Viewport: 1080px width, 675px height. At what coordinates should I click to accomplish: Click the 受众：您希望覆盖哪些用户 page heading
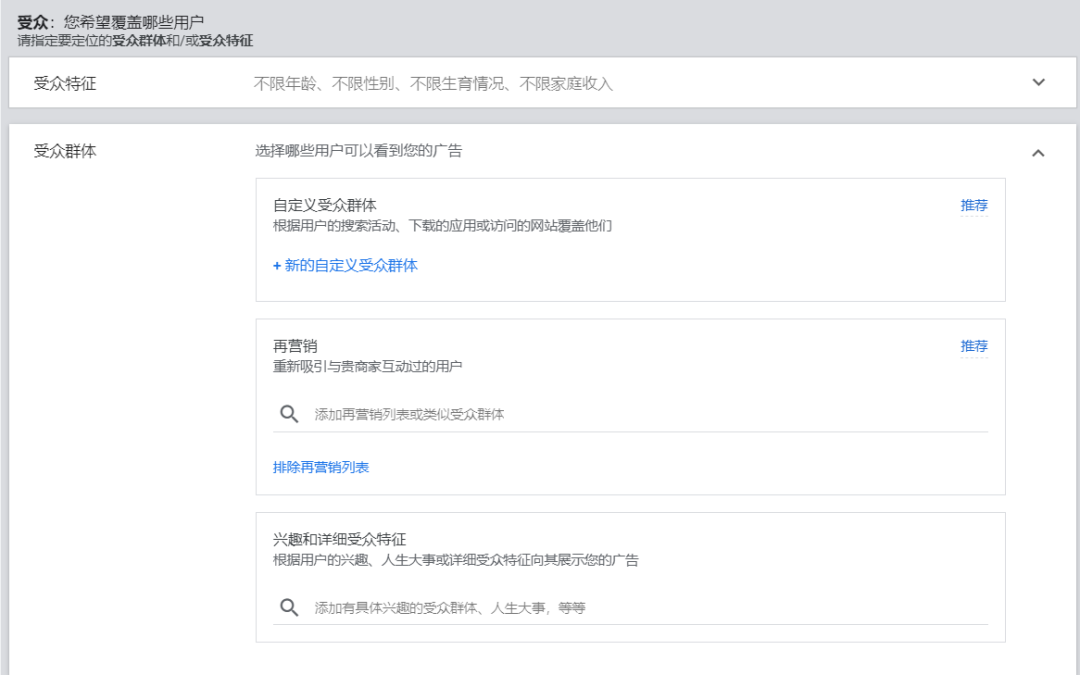click(110, 22)
